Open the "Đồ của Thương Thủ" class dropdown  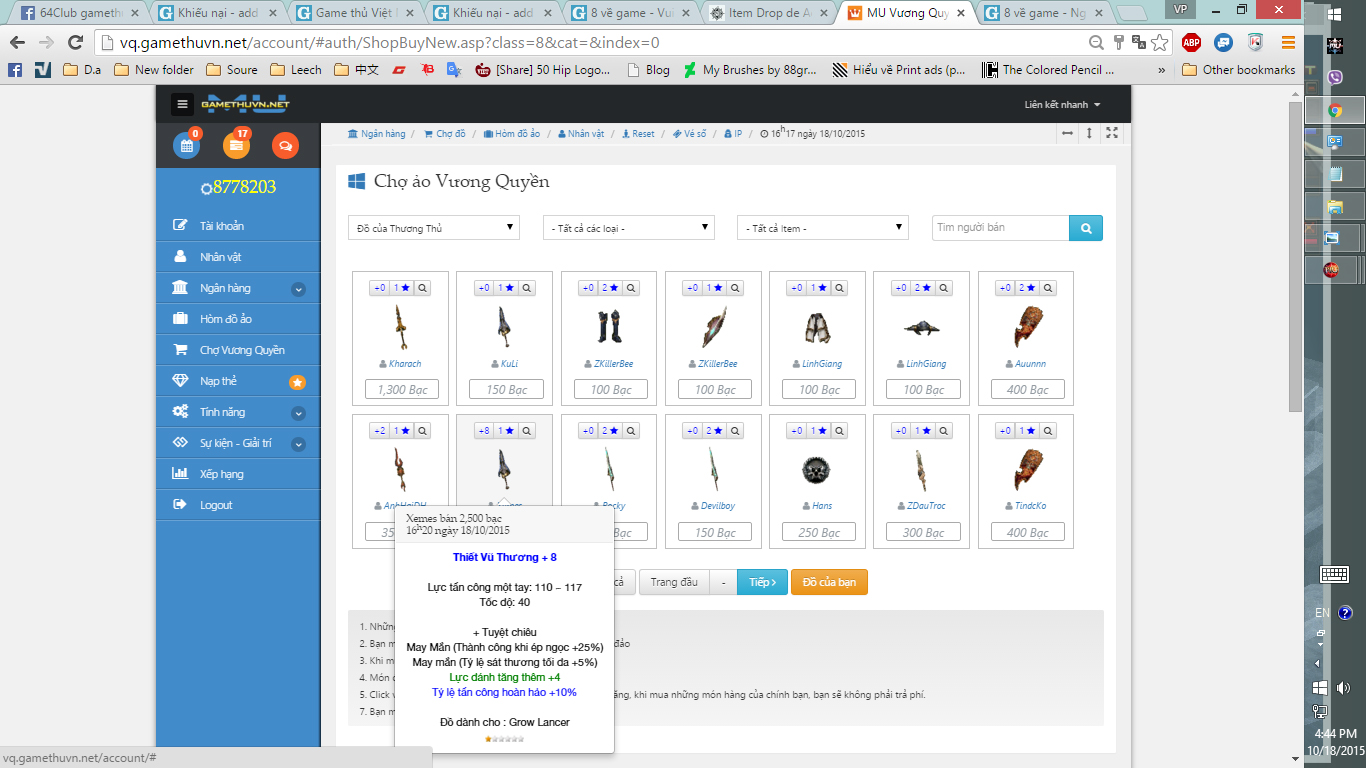pos(433,228)
